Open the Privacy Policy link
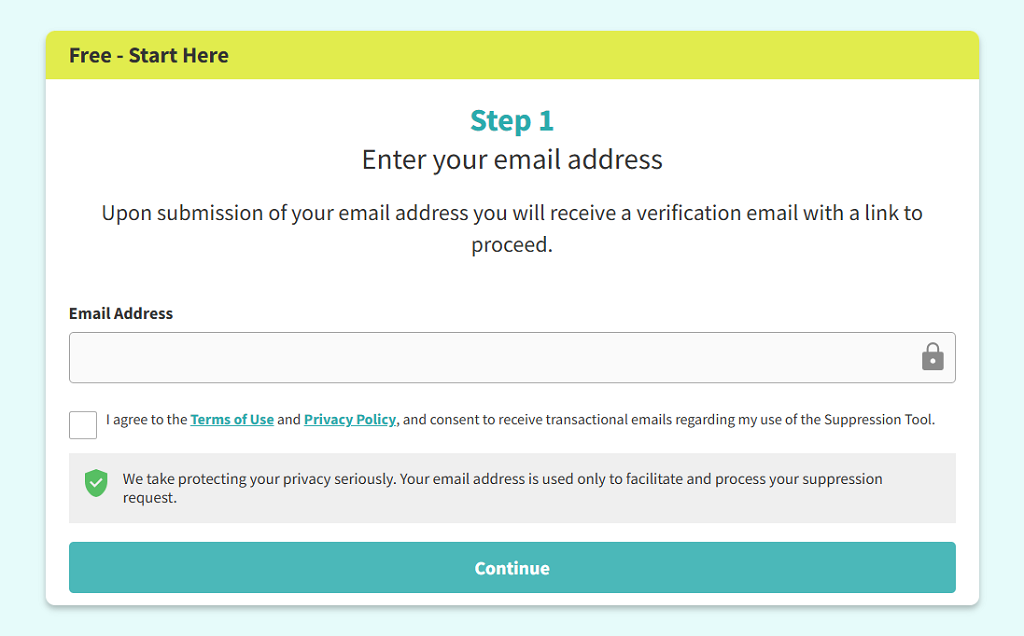Screen dimensions: 1024x636 (350, 420)
